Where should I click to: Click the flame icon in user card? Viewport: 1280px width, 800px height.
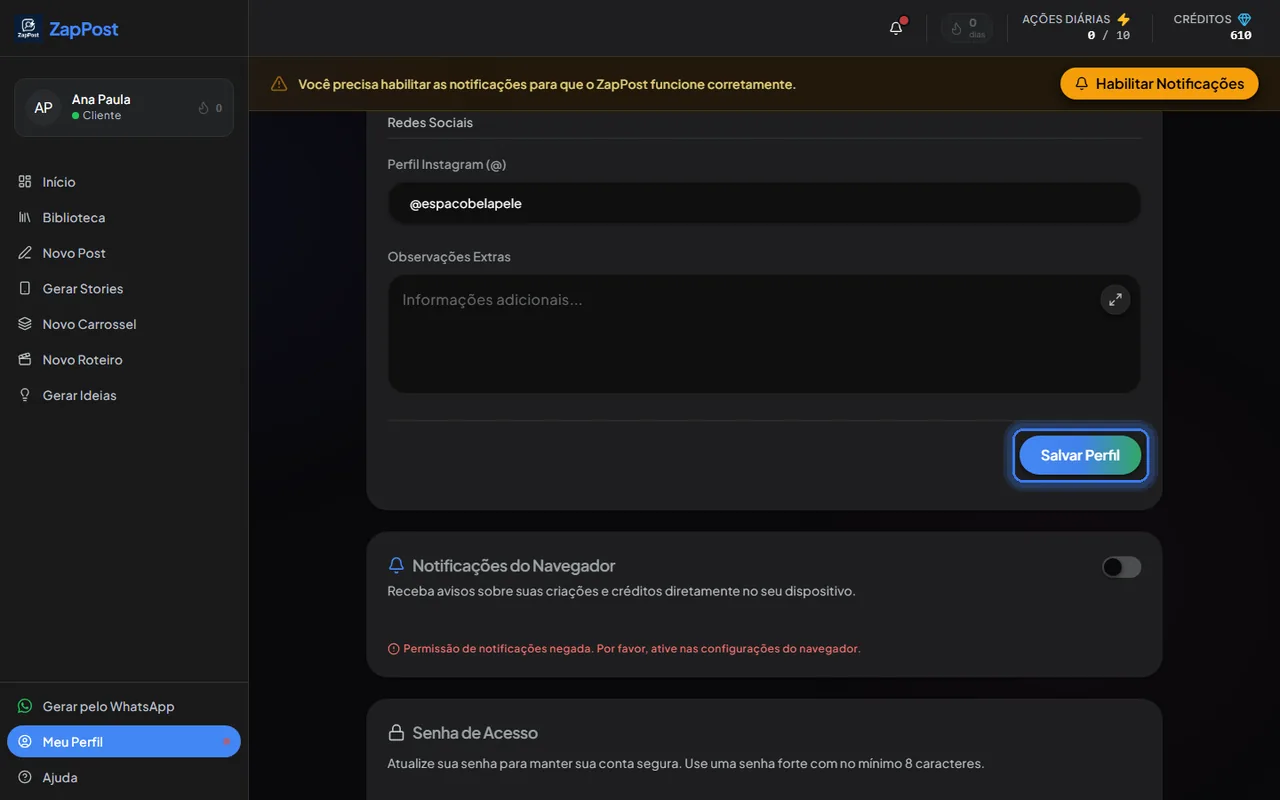pos(204,108)
